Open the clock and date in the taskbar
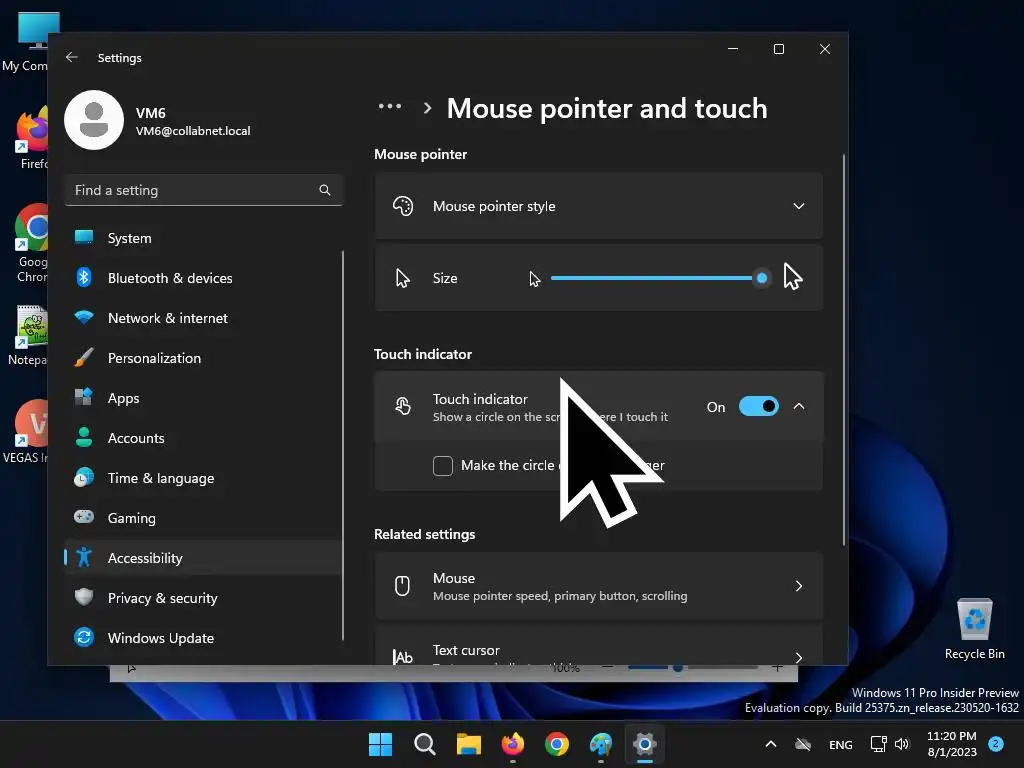Viewport: 1024px width, 768px height. pyautogui.click(x=952, y=744)
